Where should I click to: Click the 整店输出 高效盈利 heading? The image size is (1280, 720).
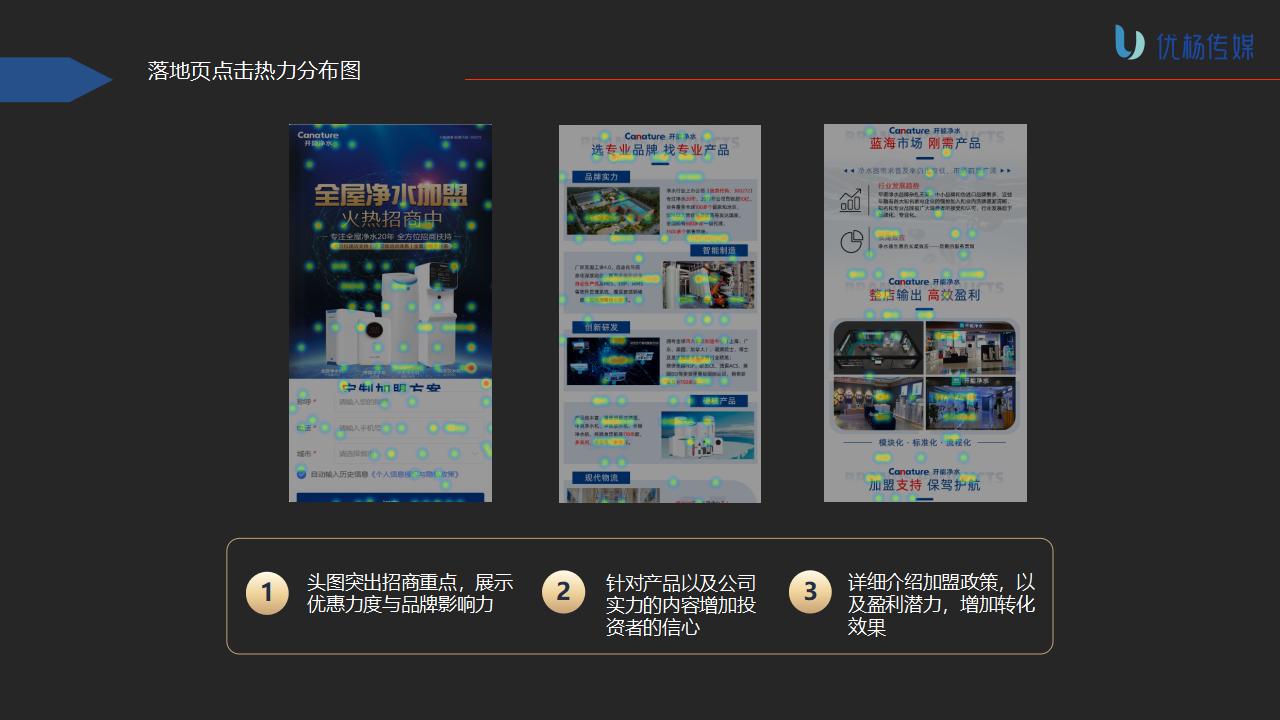click(x=925, y=295)
